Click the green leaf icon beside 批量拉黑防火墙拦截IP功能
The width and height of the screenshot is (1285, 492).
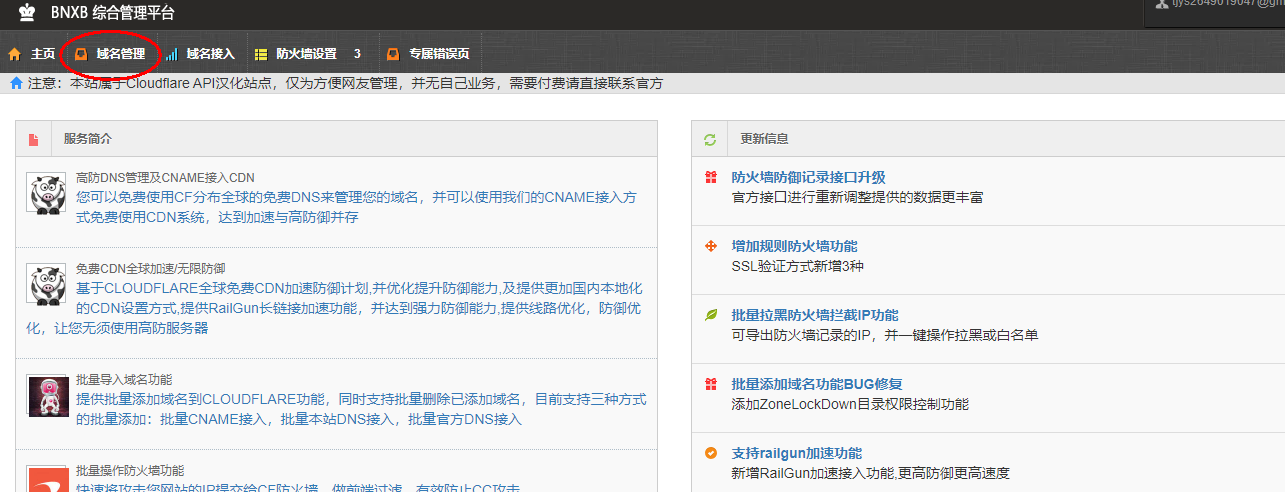tap(711, 315)
